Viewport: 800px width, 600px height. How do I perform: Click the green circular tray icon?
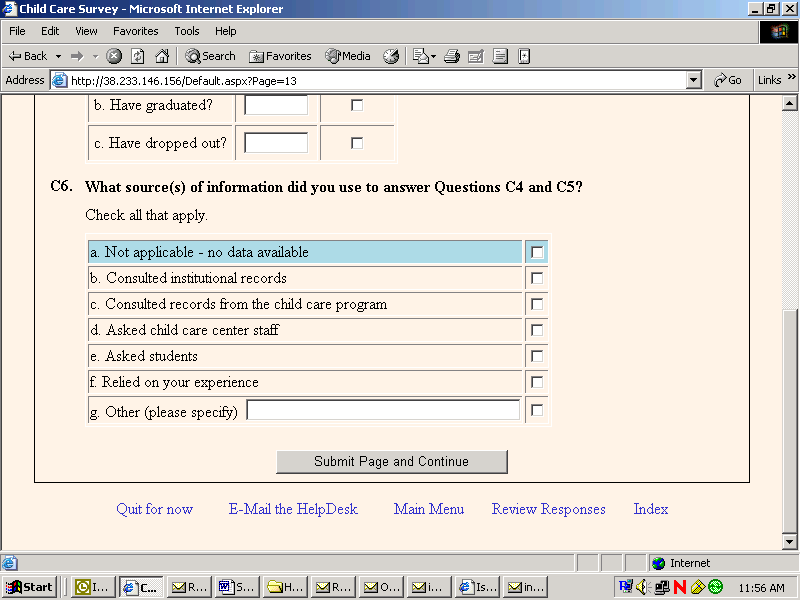tap(715, 587)
